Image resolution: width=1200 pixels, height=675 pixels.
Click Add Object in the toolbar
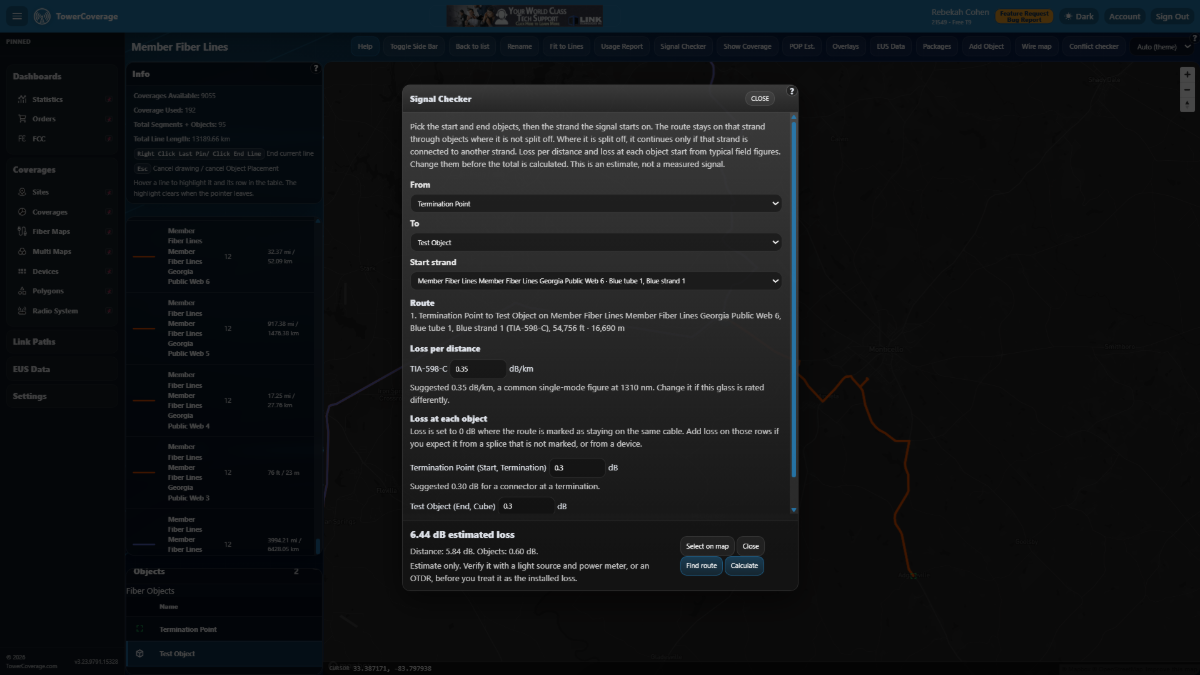tap(987, 46)
